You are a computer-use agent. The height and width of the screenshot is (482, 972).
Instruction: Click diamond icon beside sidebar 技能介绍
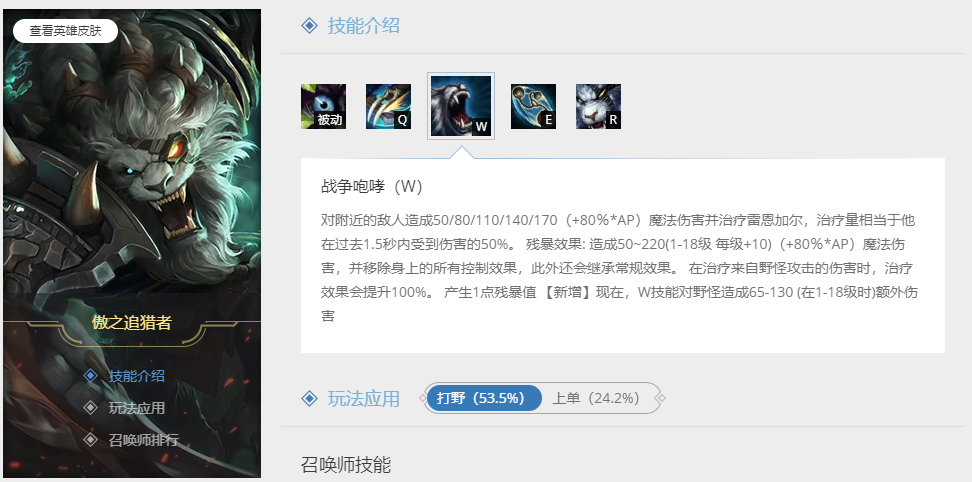click(91, 375)
